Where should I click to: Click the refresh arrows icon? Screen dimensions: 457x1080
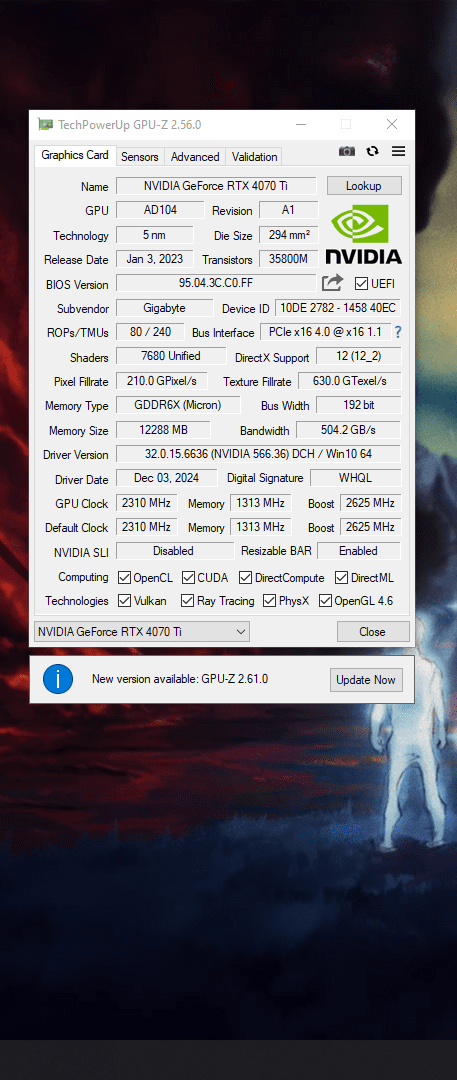[x=373, y=152]
